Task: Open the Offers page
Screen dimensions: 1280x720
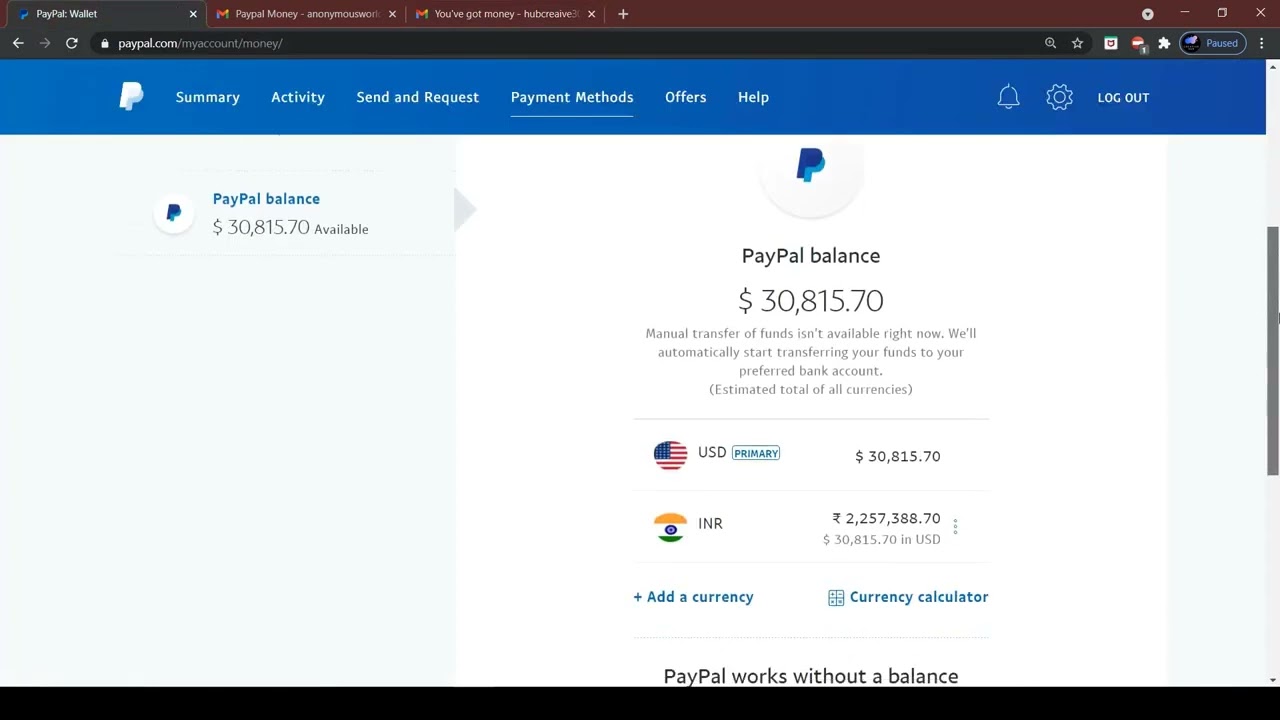Action: point(686,97)
